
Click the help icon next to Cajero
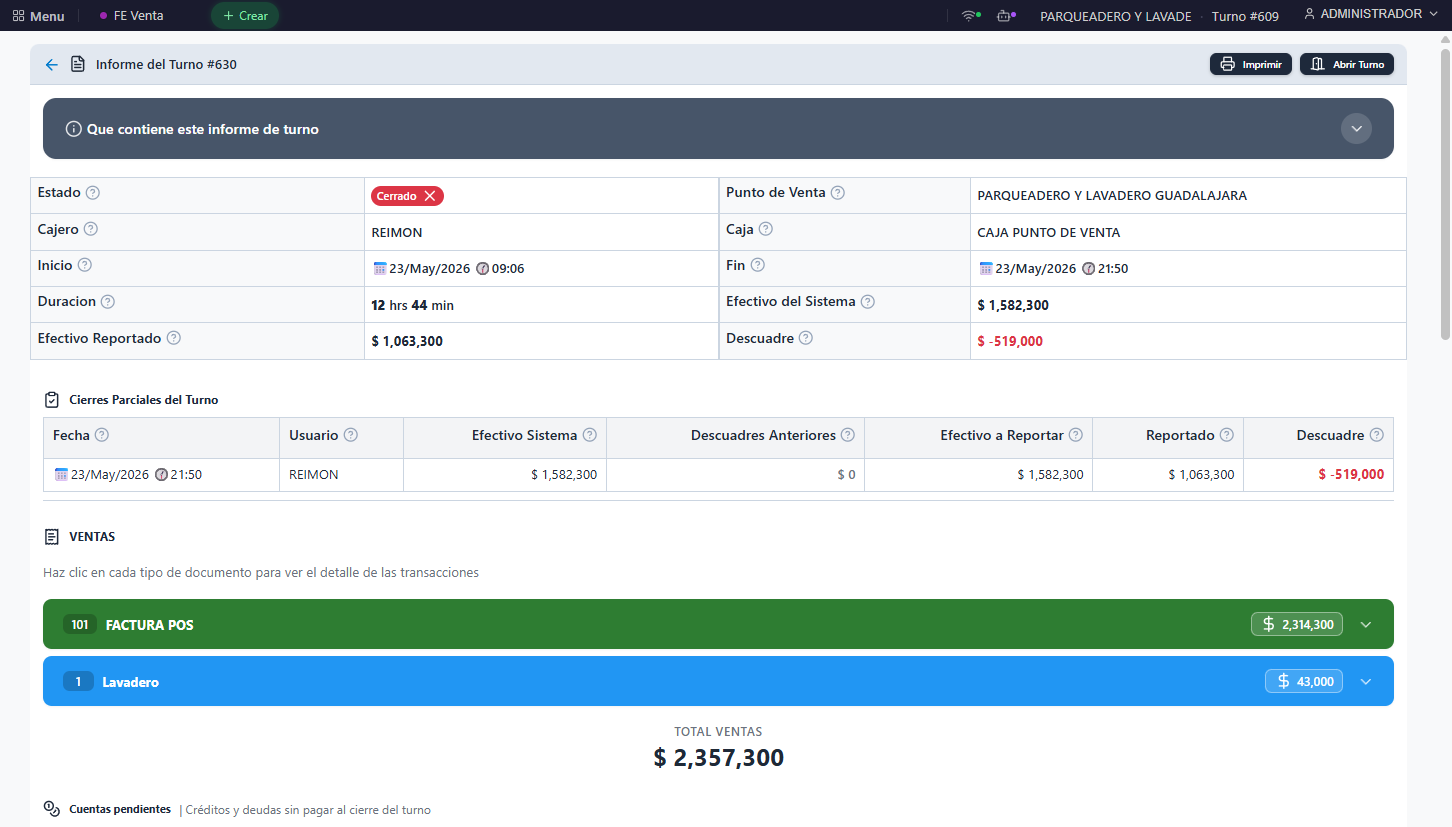[91, 229]
